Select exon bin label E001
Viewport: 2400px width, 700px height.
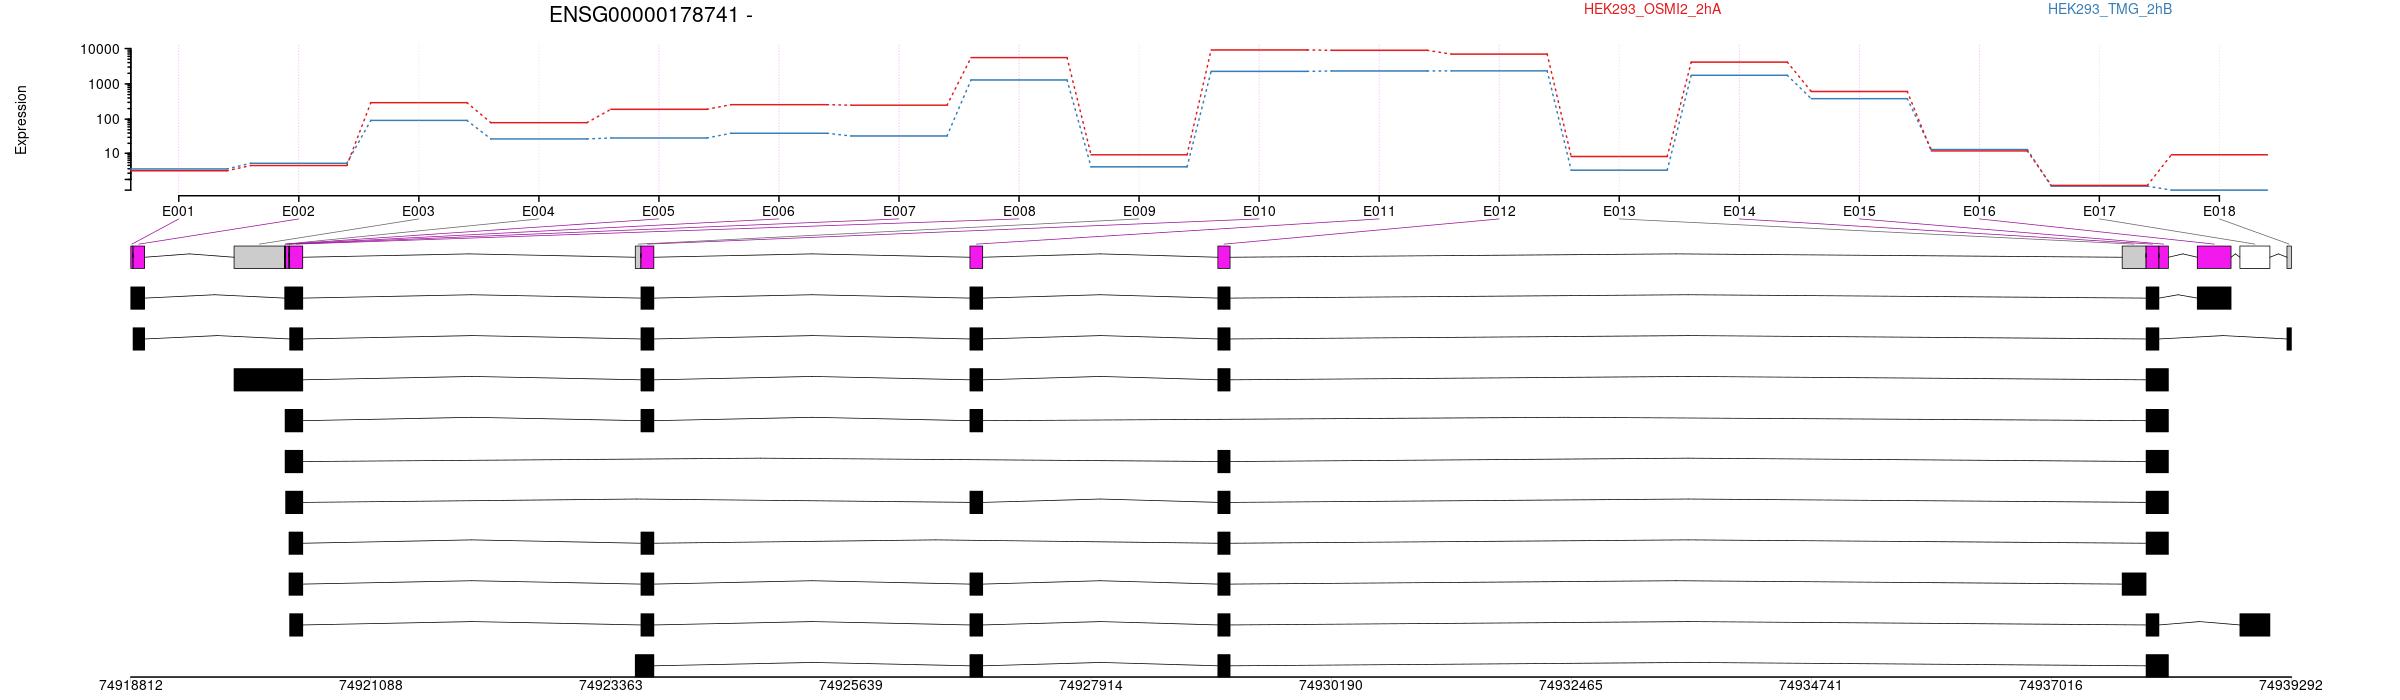coord(178,211)
